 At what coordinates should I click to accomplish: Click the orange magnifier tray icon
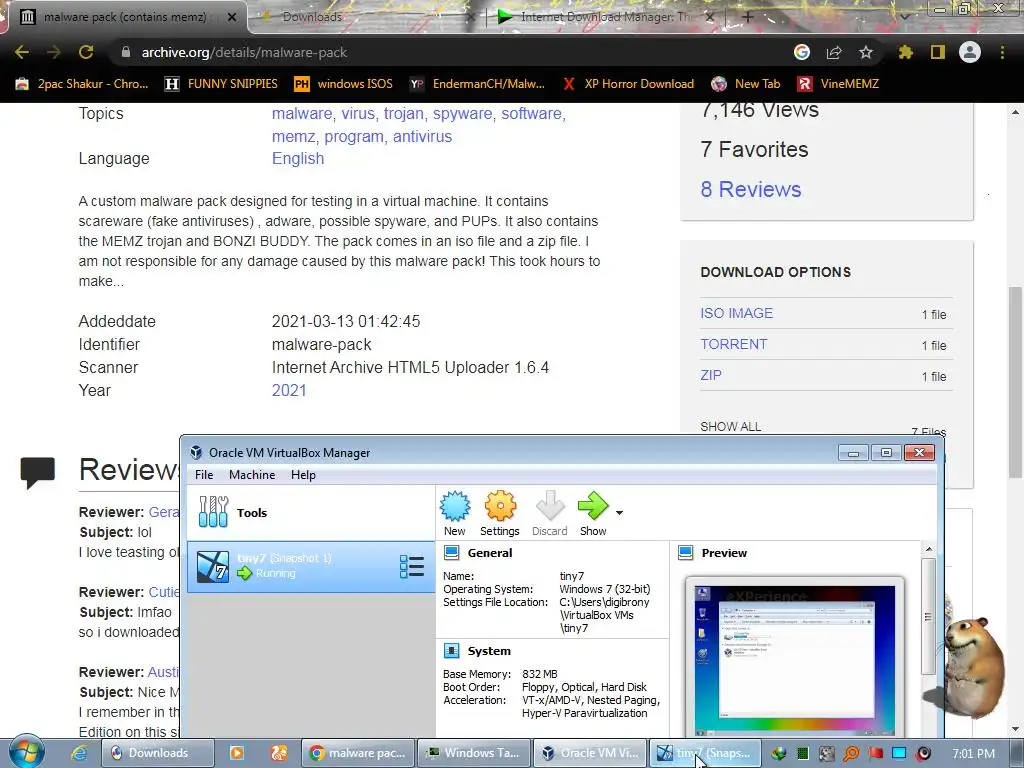pyautogui.click(x=851, y=754)
